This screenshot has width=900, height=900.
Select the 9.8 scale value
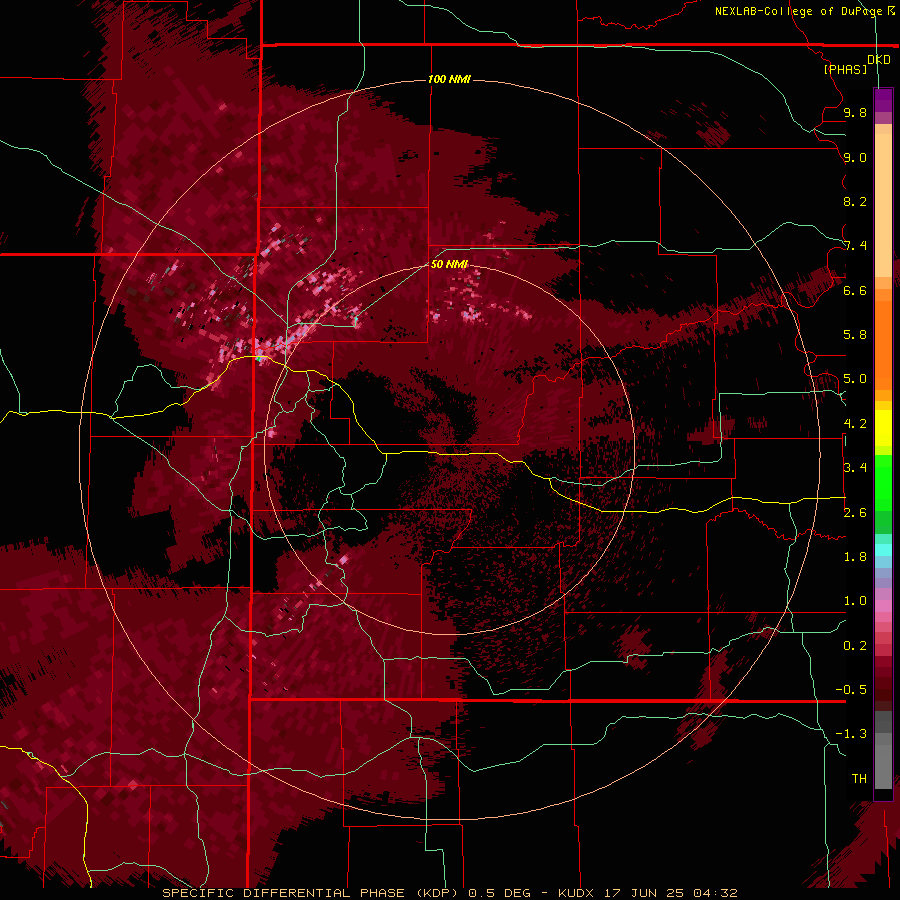pos(855,112)
